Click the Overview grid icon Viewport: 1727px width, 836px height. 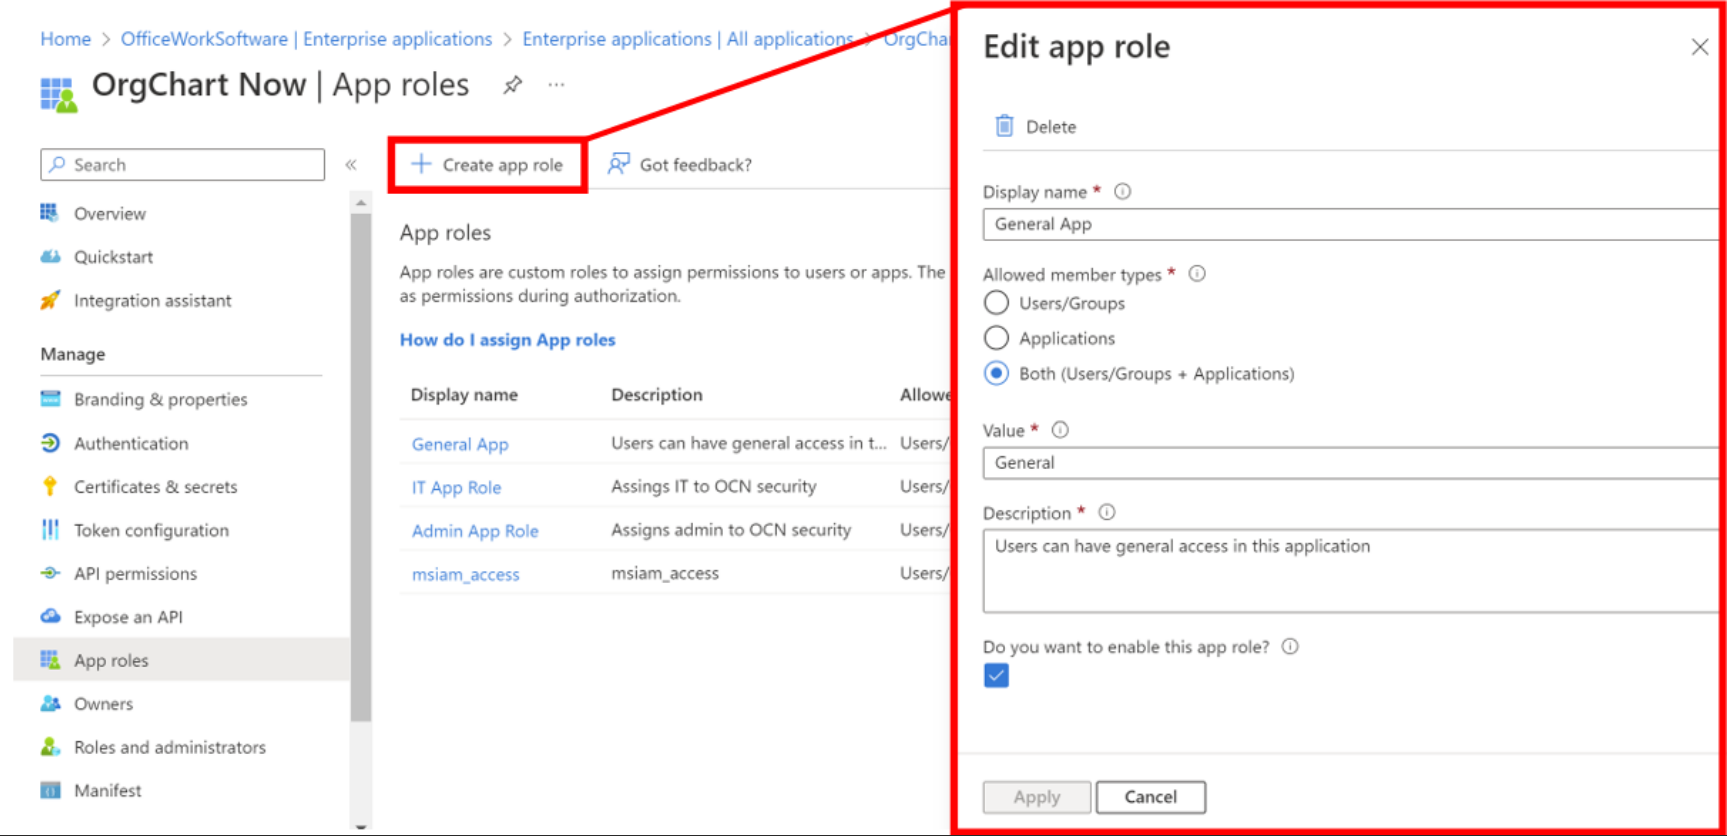50,212
